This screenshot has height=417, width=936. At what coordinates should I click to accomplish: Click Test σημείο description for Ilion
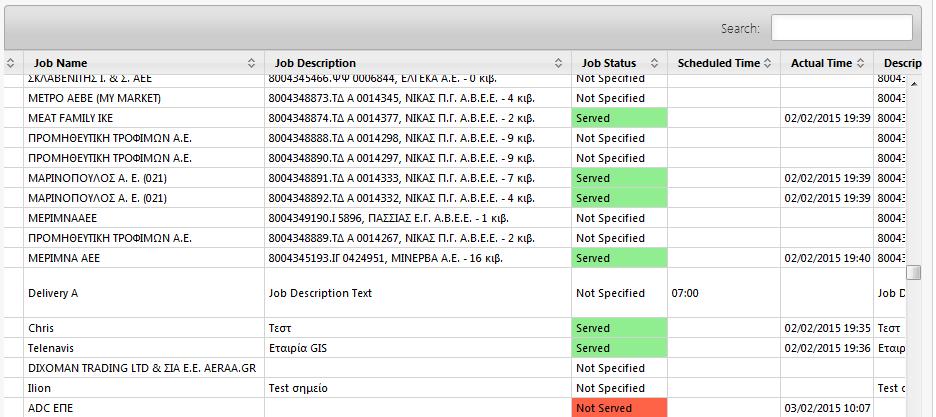pyautogui.click(x=298, y=388)
